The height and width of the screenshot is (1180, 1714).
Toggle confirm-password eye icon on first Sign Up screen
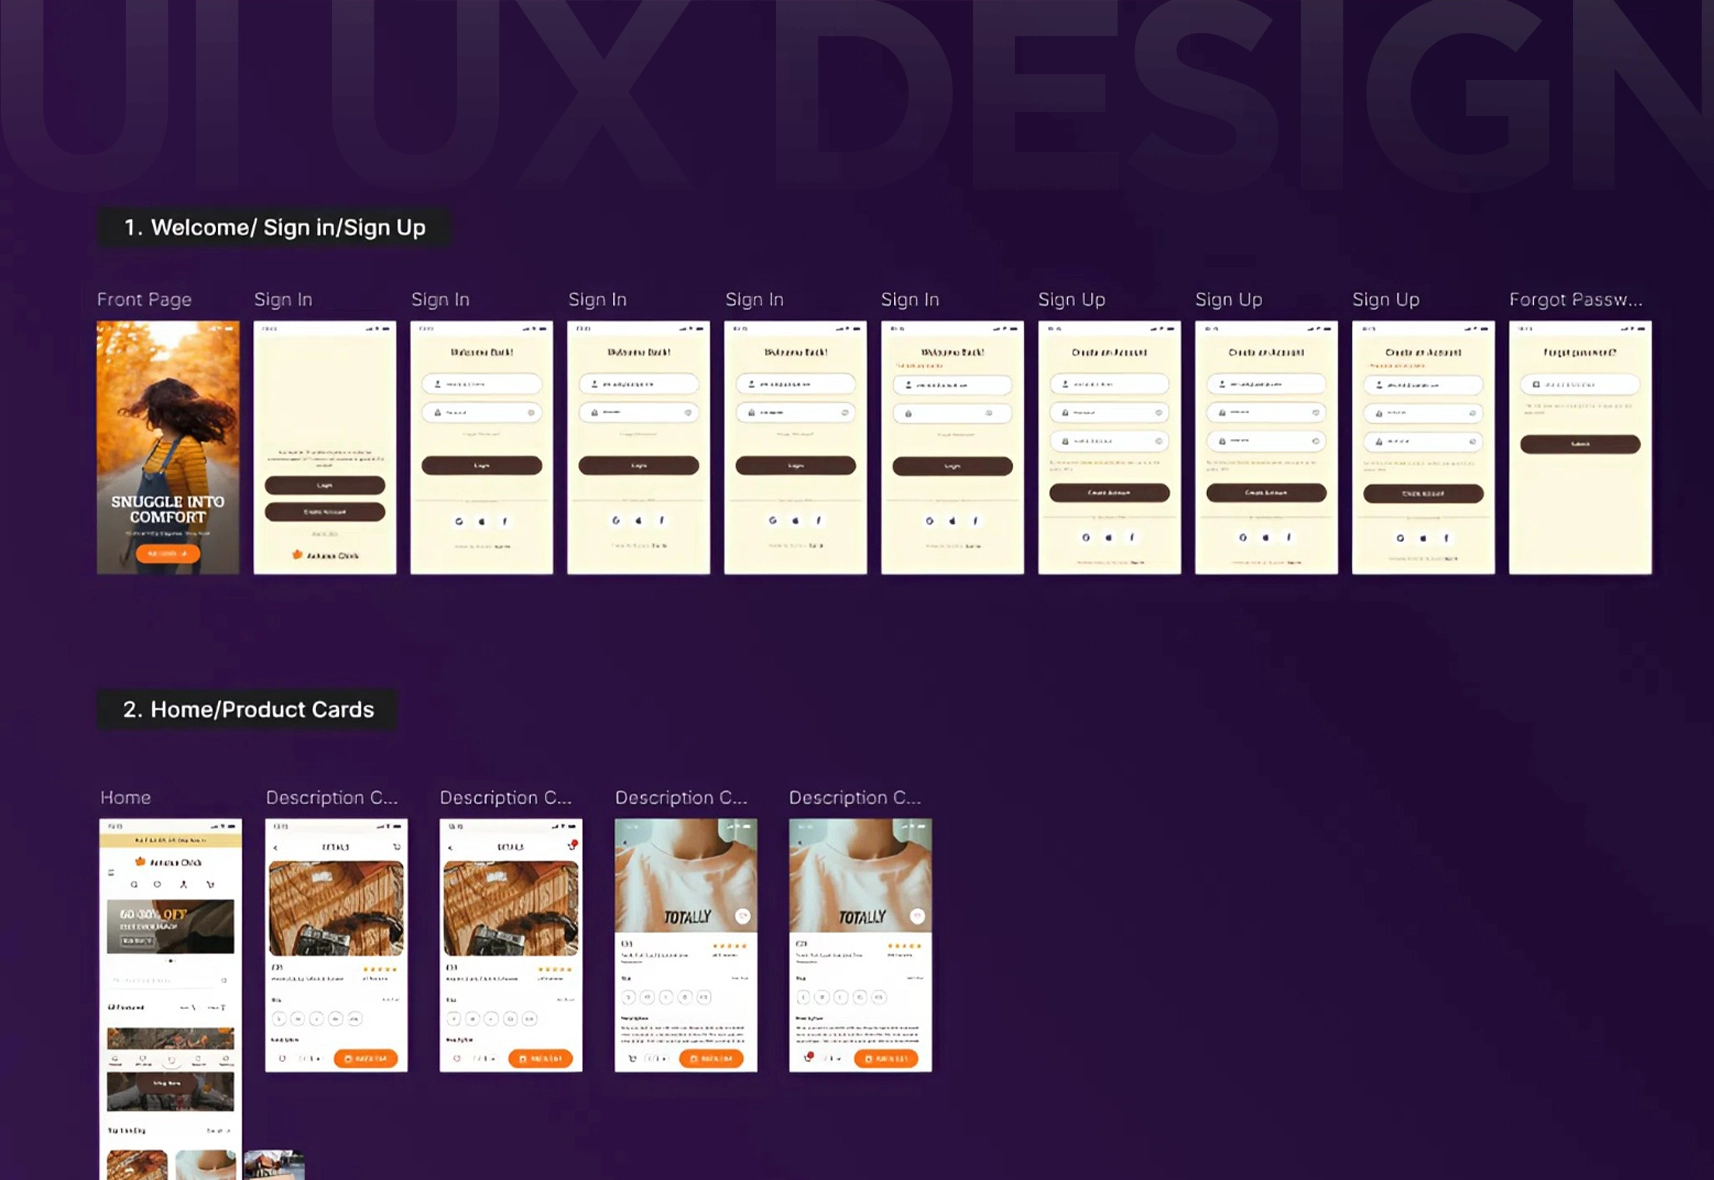point(1159,441)
